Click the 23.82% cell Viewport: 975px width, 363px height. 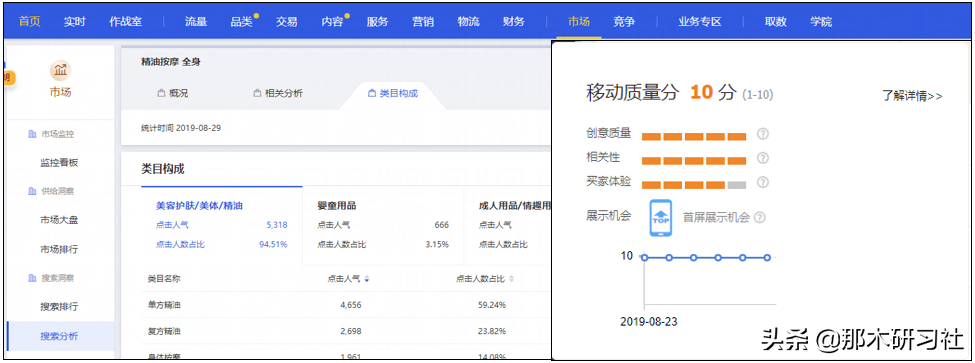click(492, 331)
